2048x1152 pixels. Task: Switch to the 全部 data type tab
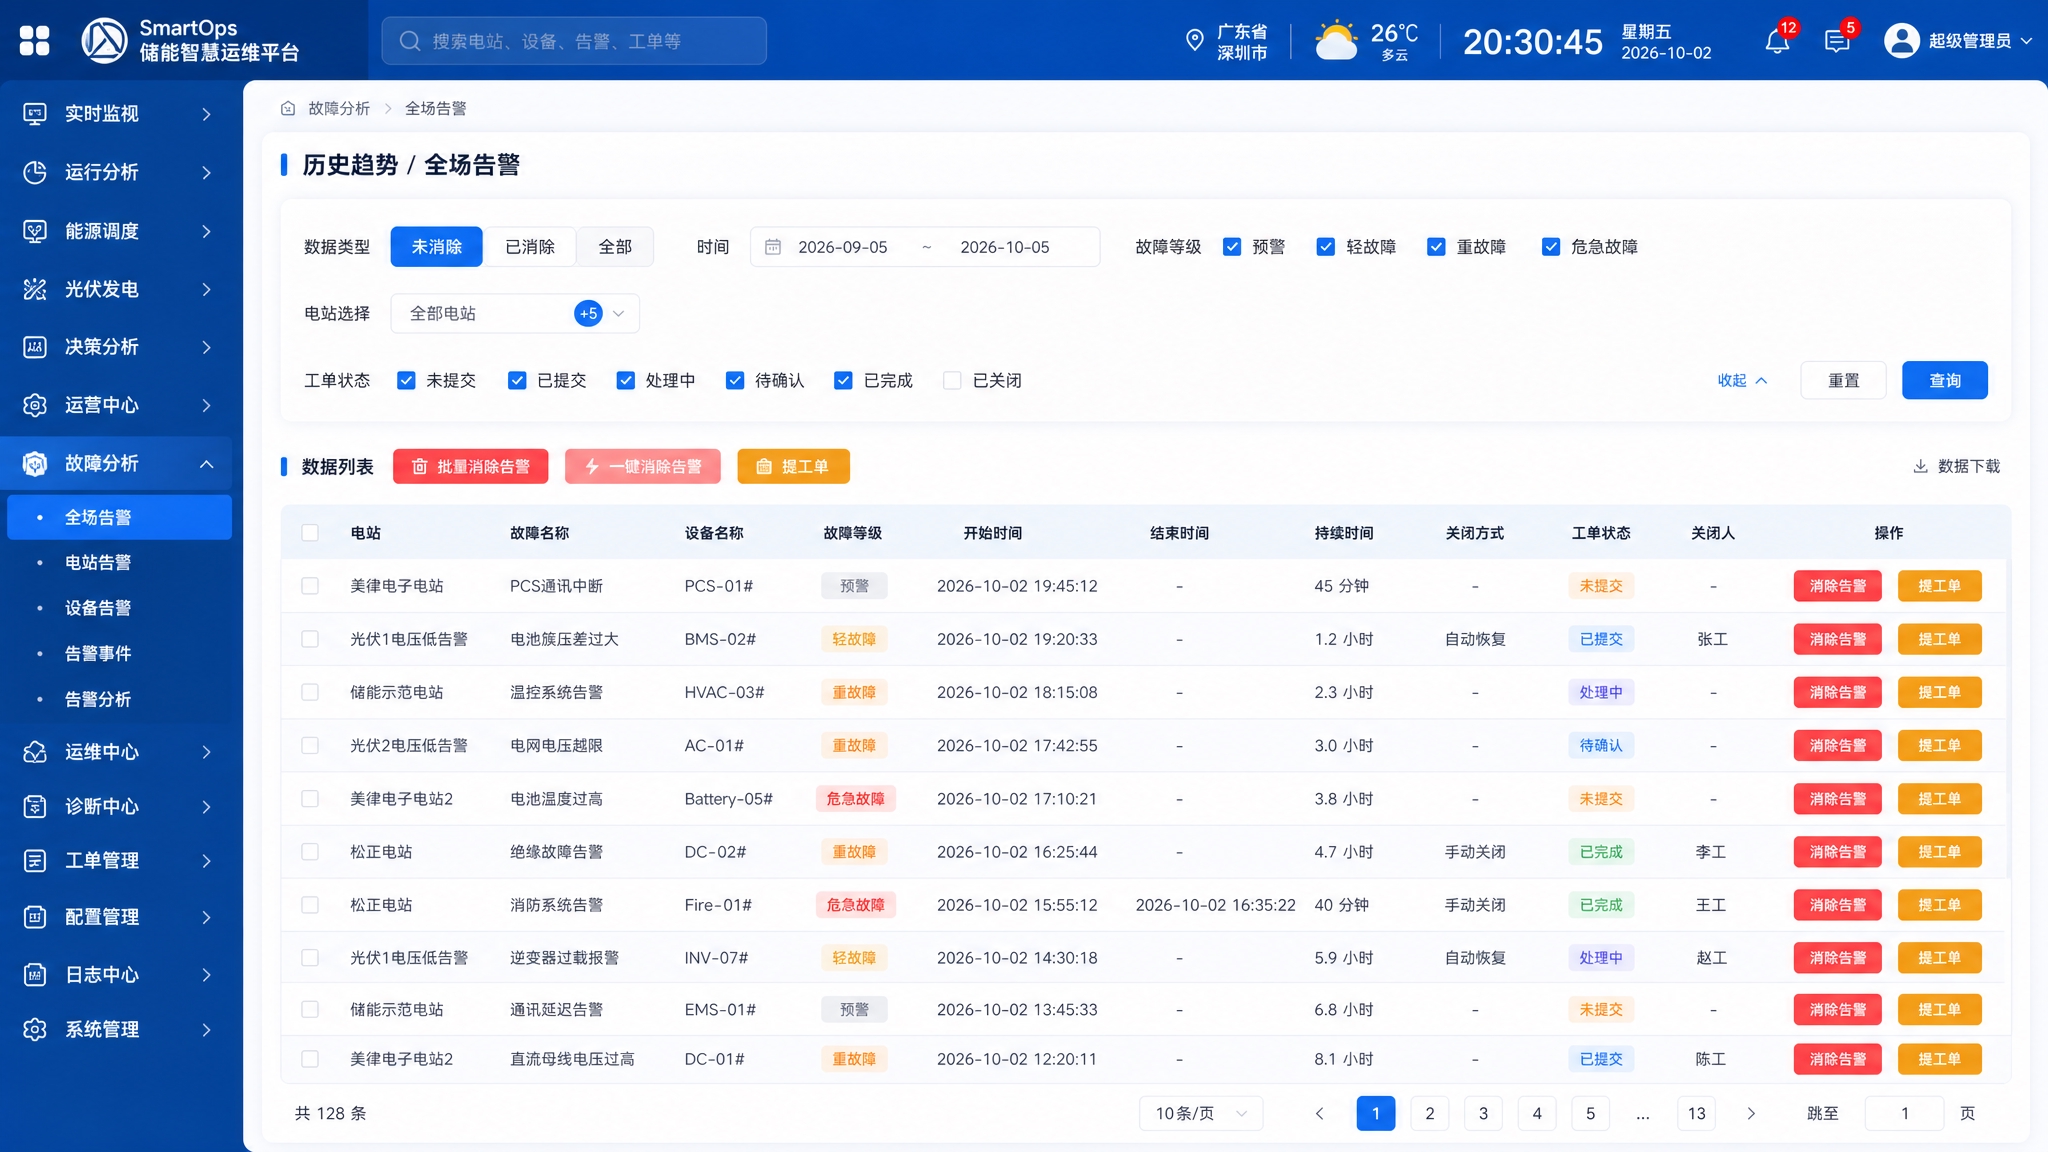(x=615, y=247)
